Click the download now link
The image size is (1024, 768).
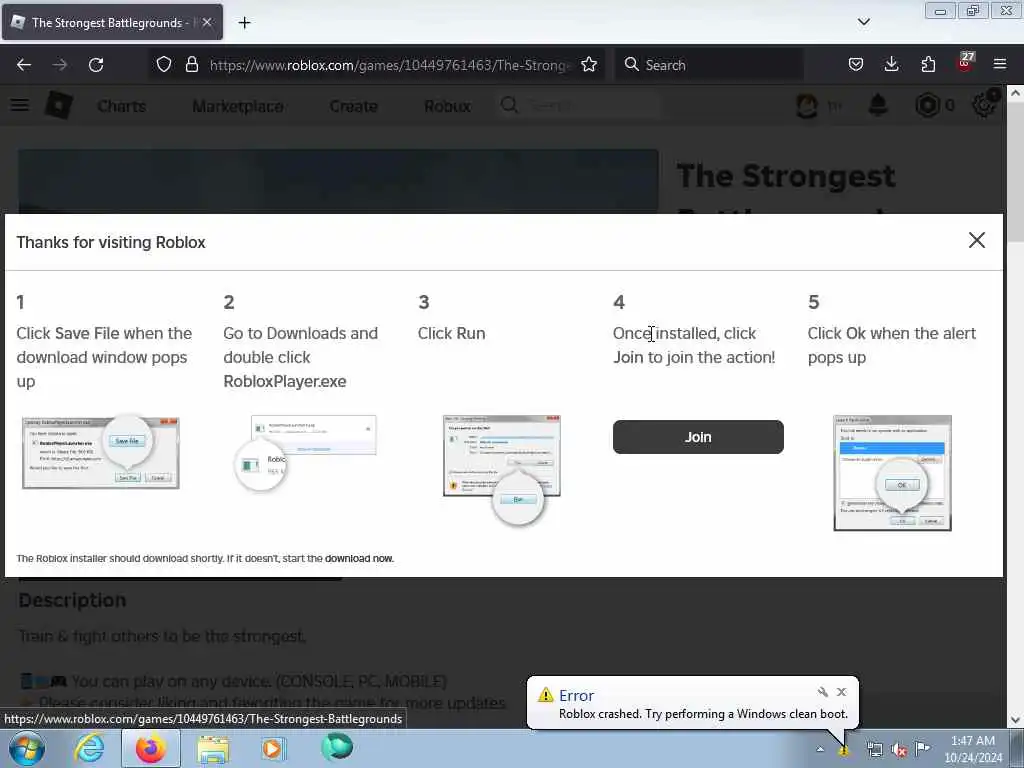coord(359,558)
